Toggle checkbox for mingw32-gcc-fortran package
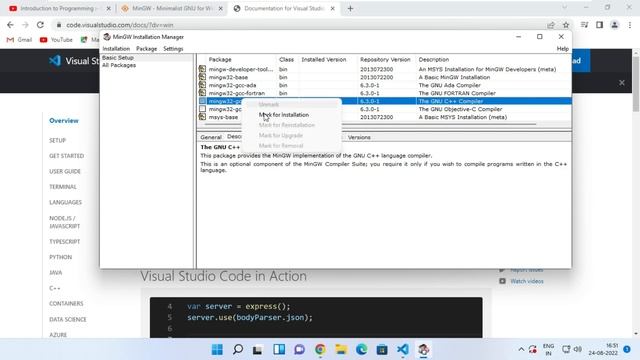 [202, 93]
